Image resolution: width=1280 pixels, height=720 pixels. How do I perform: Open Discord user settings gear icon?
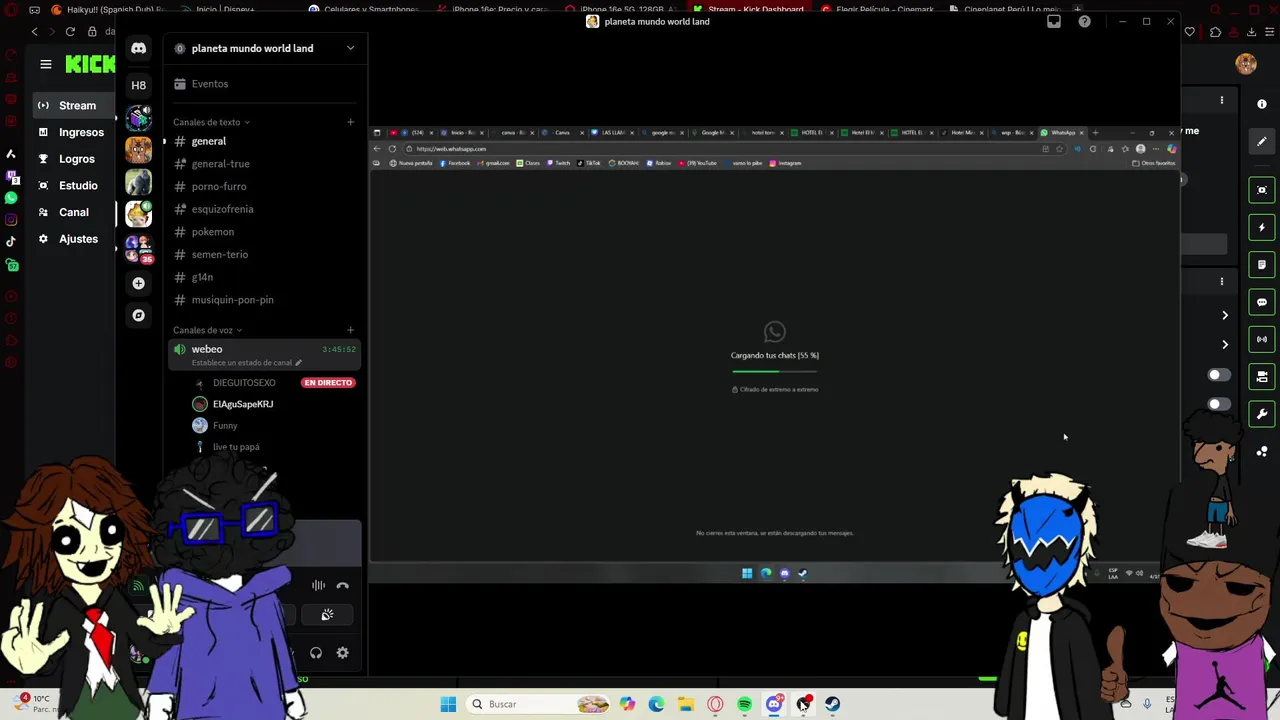coord(343,653)
